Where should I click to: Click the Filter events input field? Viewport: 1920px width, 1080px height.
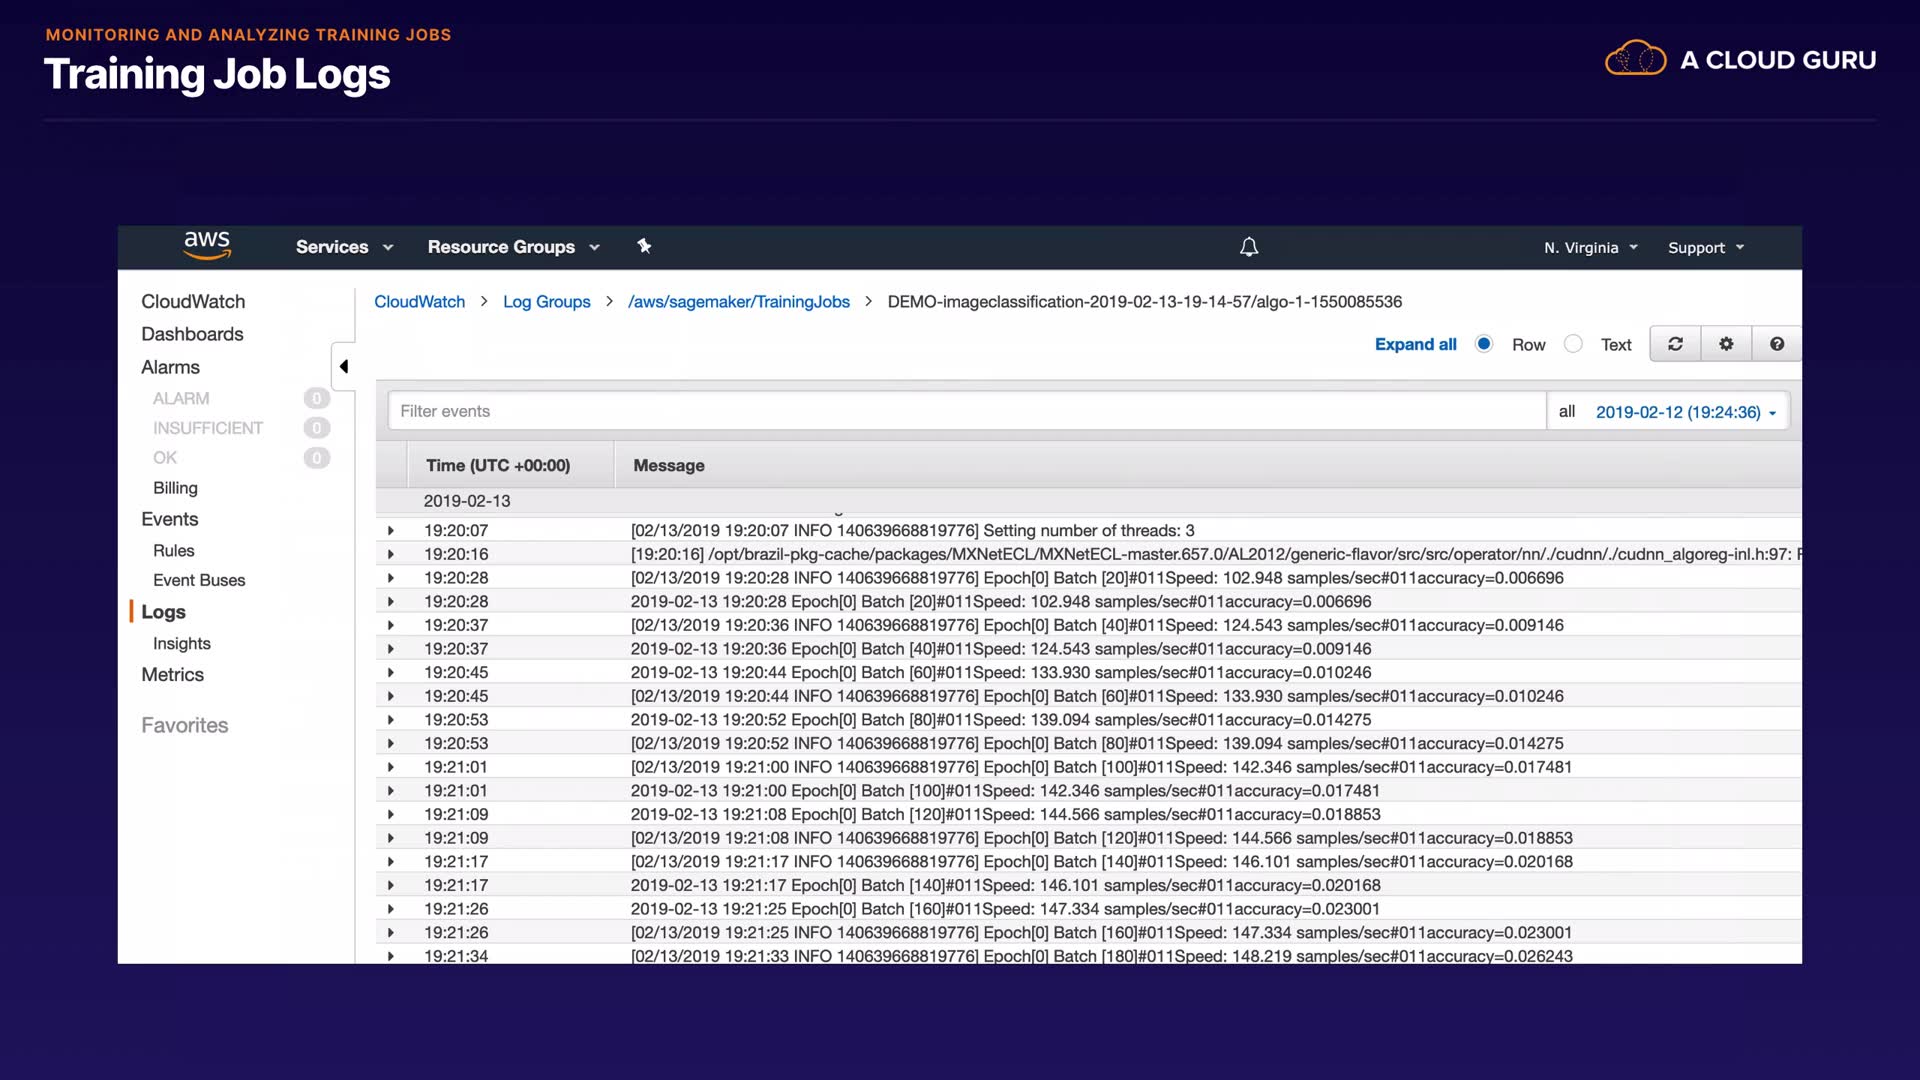[965, 411]
